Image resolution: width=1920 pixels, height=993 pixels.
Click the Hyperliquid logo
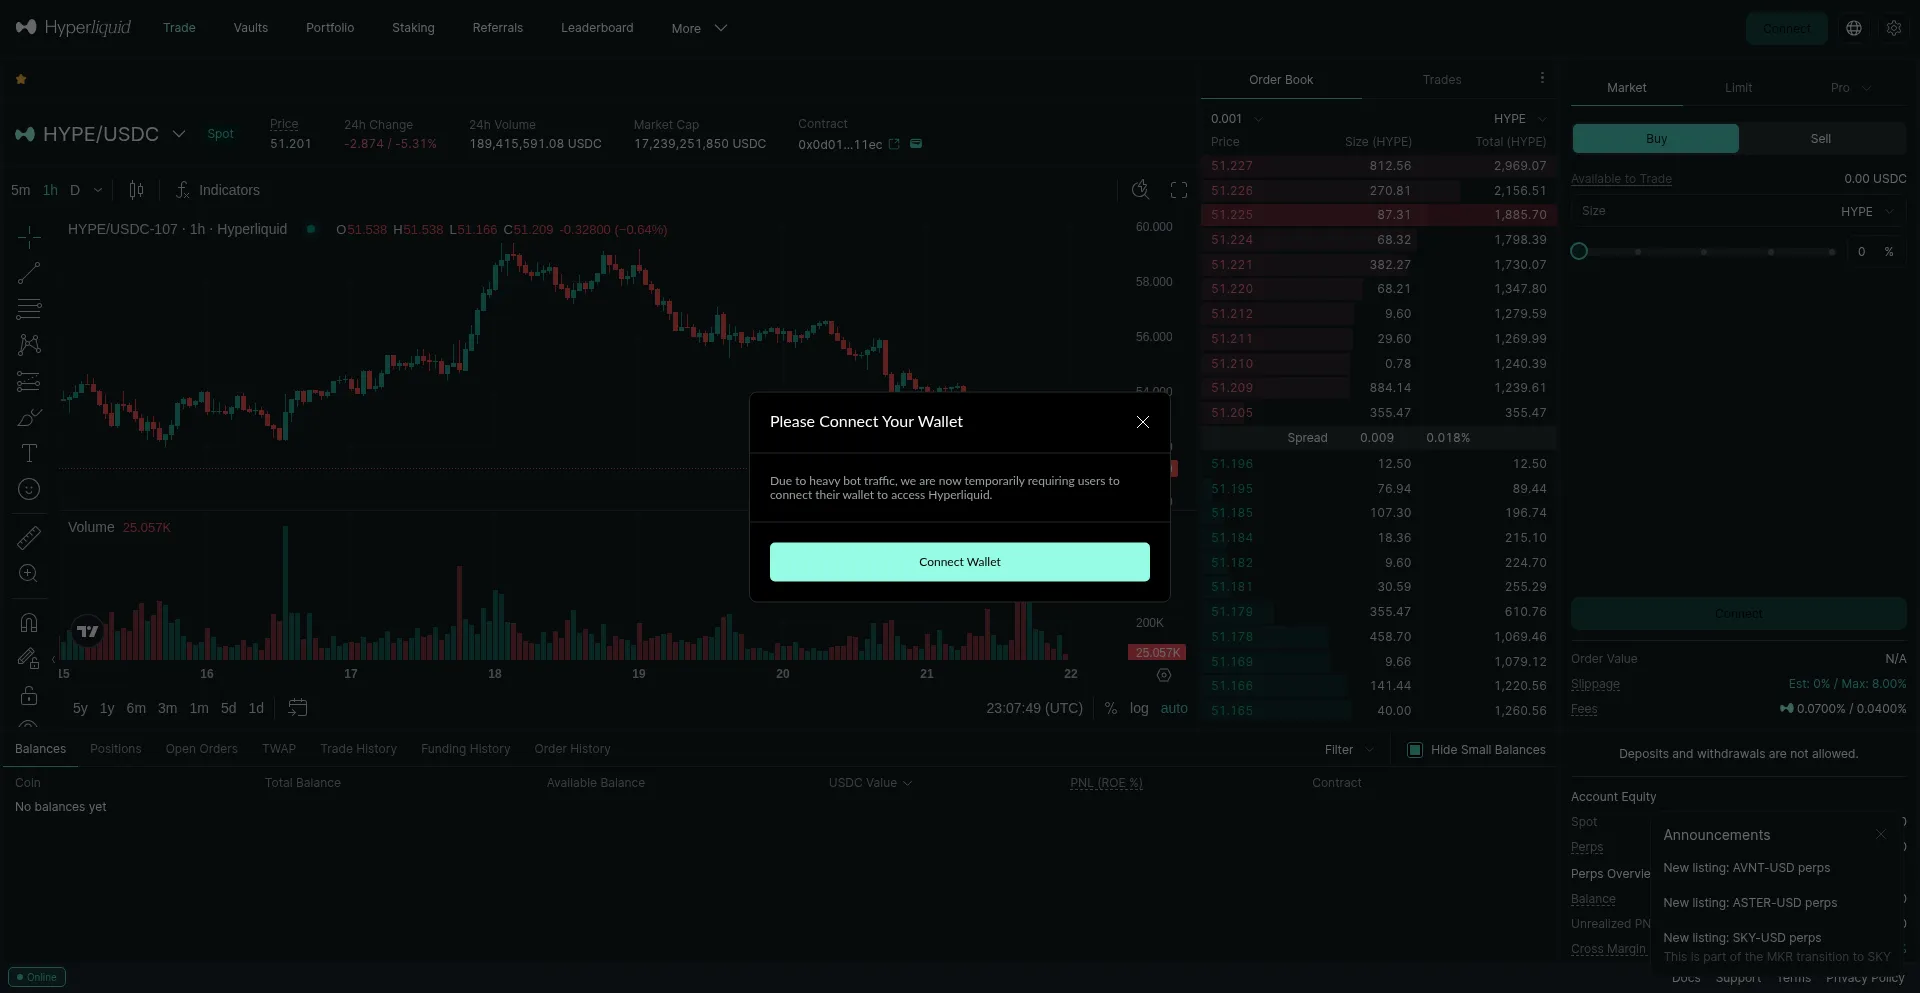[73, 27]
